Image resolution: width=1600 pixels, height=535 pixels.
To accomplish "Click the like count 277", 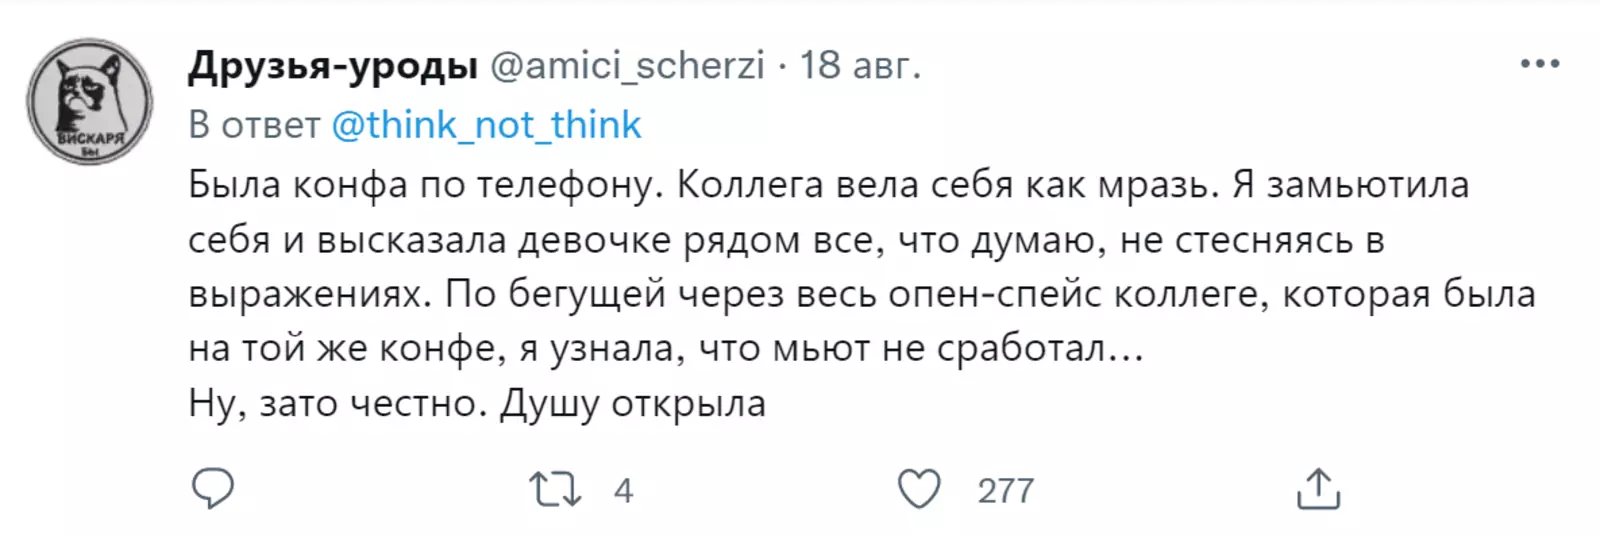I will [x=1005, y=490].
